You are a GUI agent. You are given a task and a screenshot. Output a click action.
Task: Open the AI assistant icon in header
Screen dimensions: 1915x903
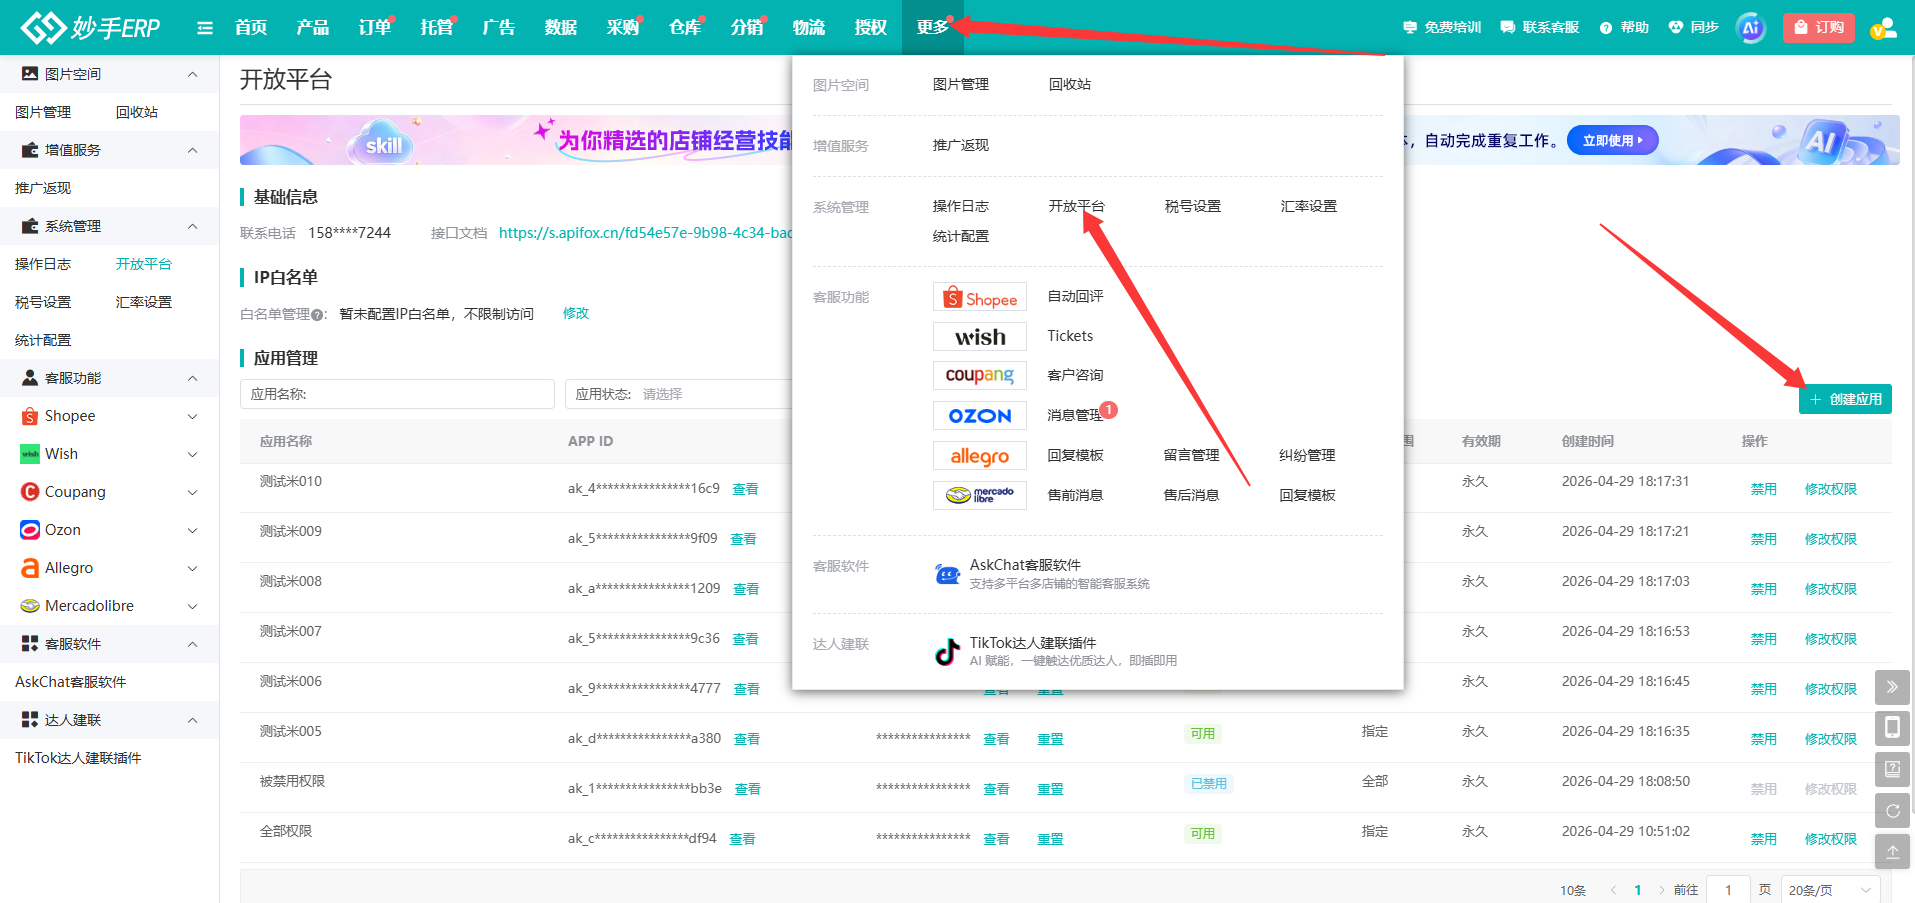coord(1751,28)
